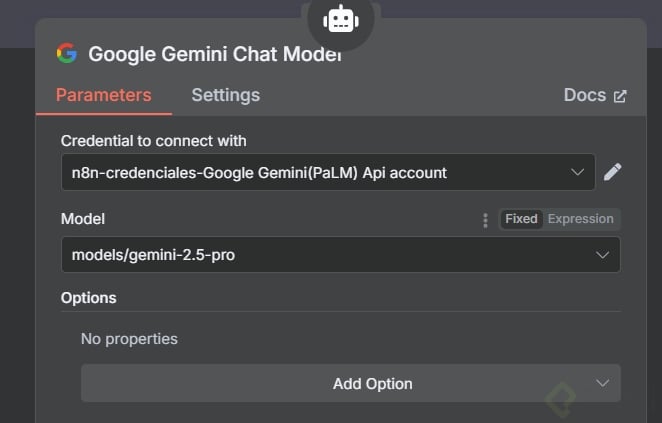Switch to the Parameters tab
This screenshot has width=662, height=423.
[x=103, y=95]
